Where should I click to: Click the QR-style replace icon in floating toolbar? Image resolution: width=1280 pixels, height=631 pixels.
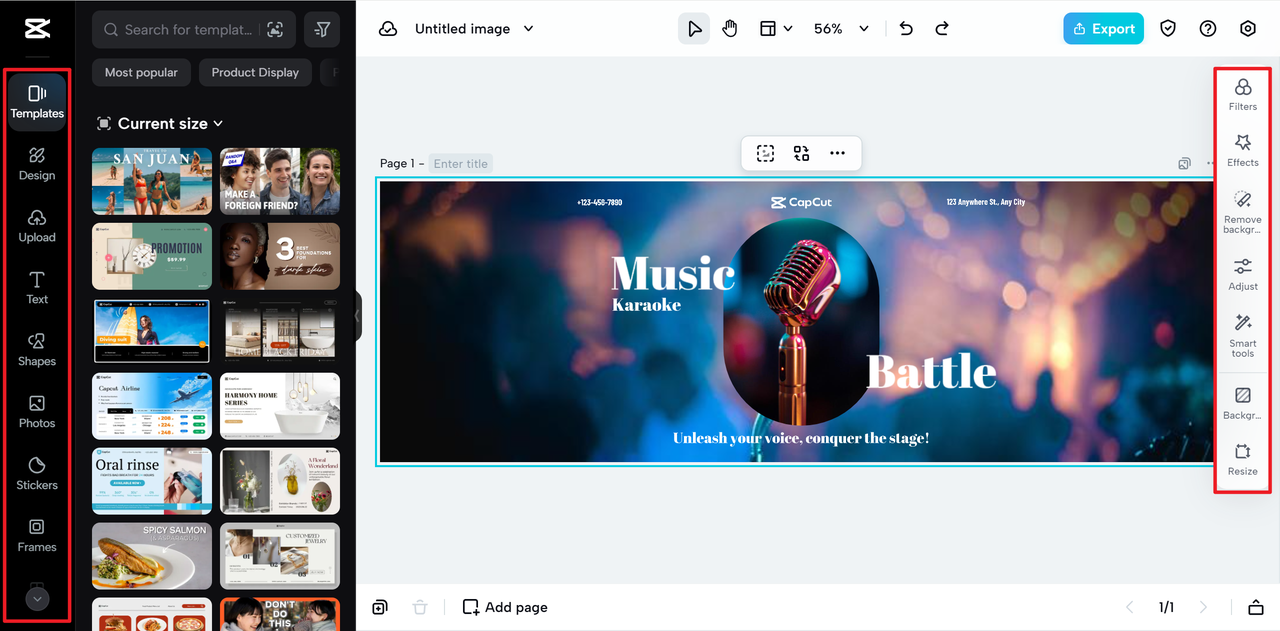[801, 153]
